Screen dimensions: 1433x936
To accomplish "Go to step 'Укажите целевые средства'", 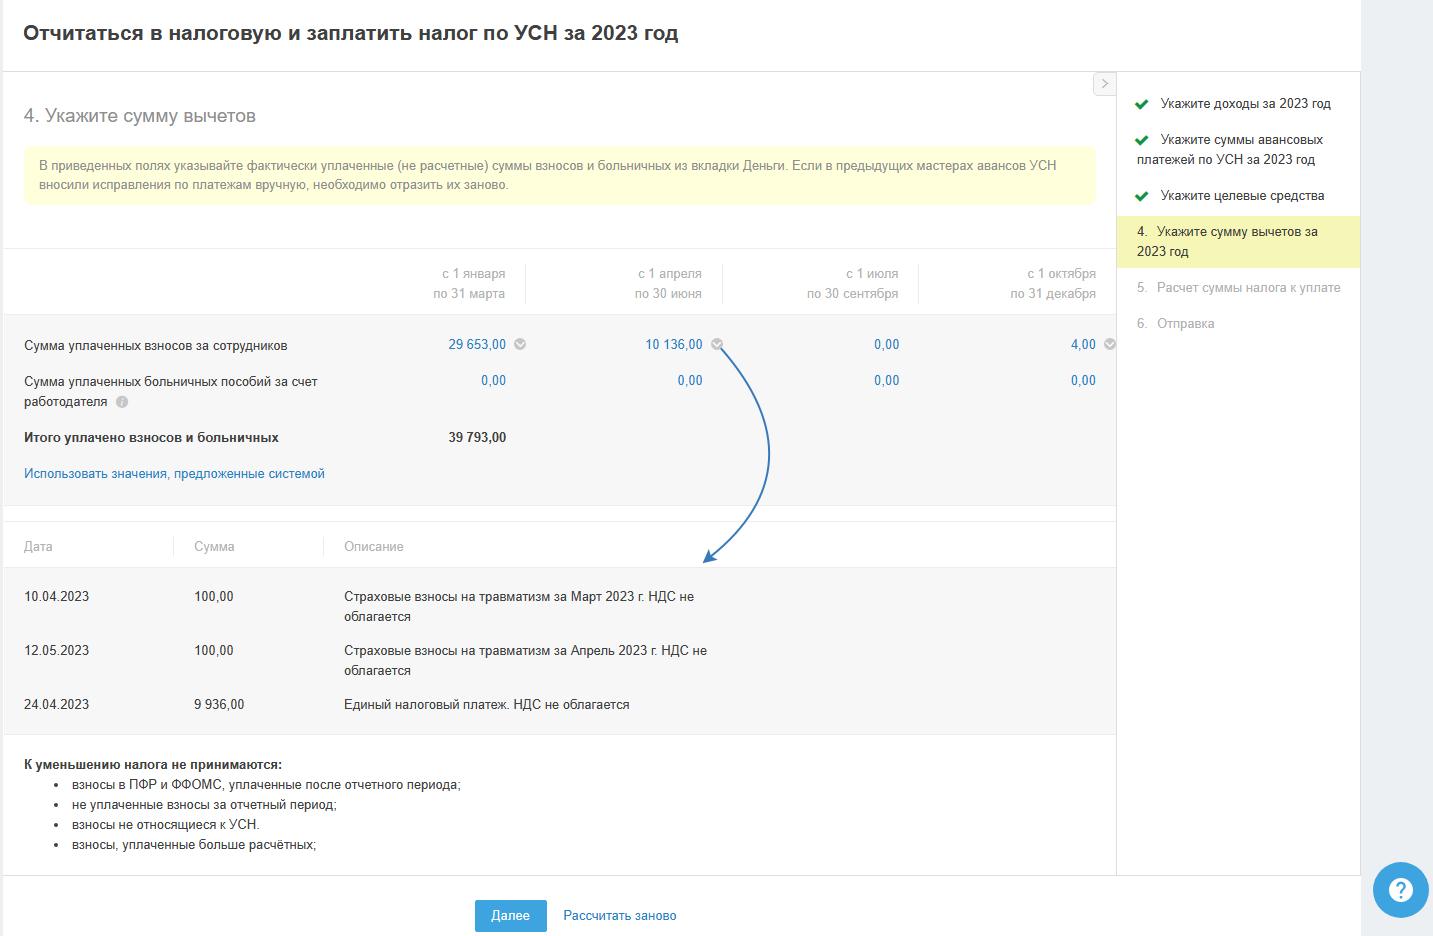I will [1242, 196].
